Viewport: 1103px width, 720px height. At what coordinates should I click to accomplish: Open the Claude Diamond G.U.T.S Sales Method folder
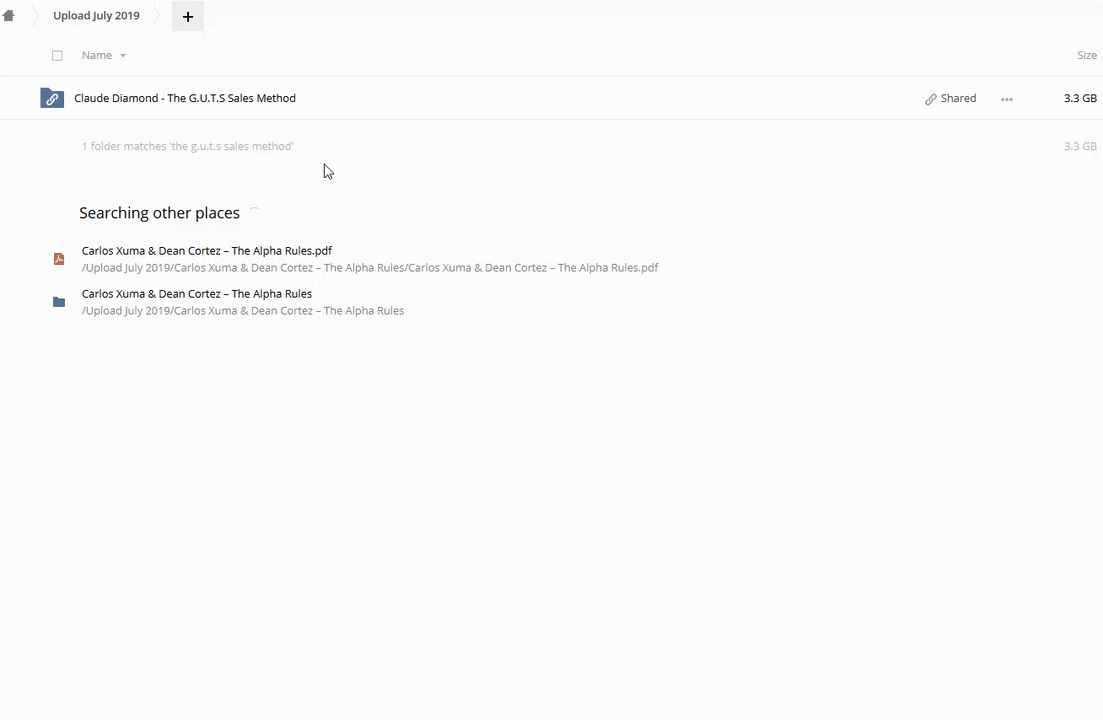(x=185, y=98)
